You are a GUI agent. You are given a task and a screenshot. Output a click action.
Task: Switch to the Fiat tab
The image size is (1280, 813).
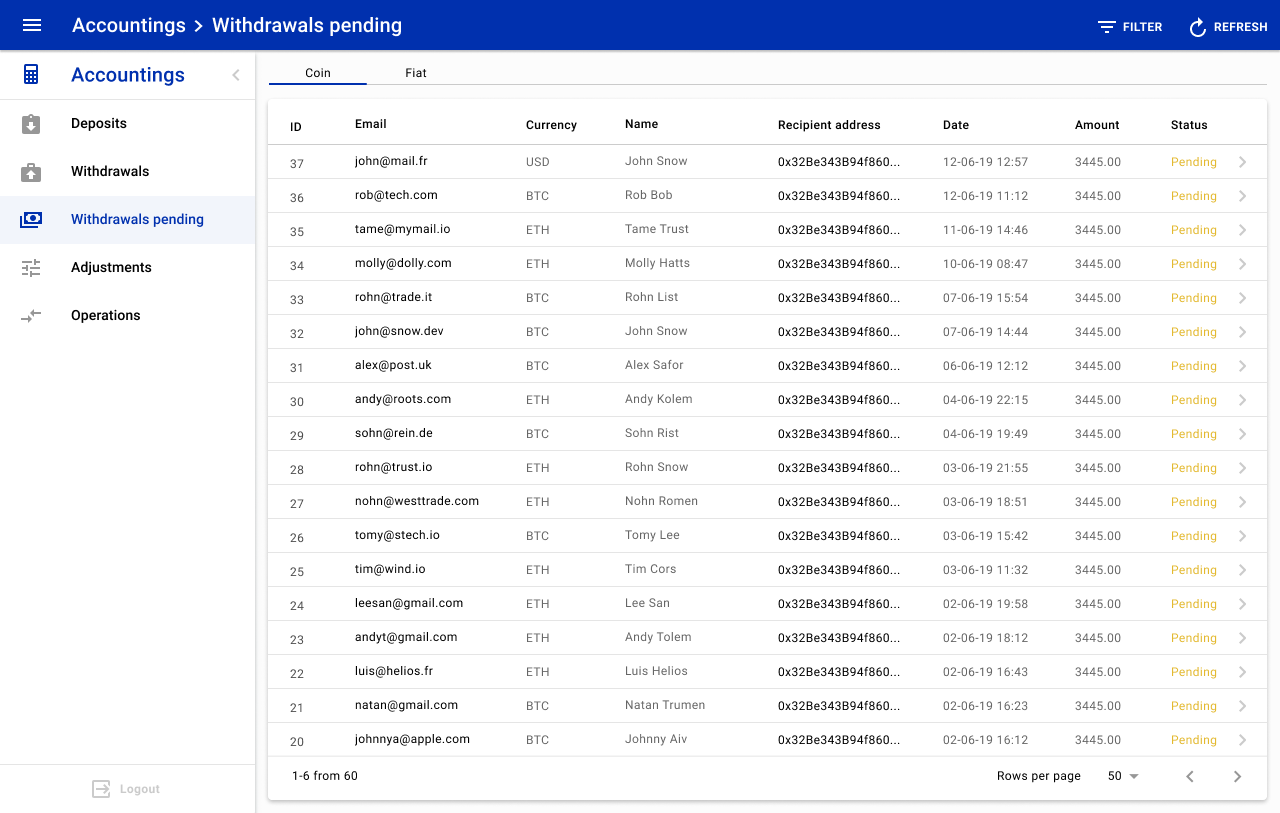click(x=416, y=73)
